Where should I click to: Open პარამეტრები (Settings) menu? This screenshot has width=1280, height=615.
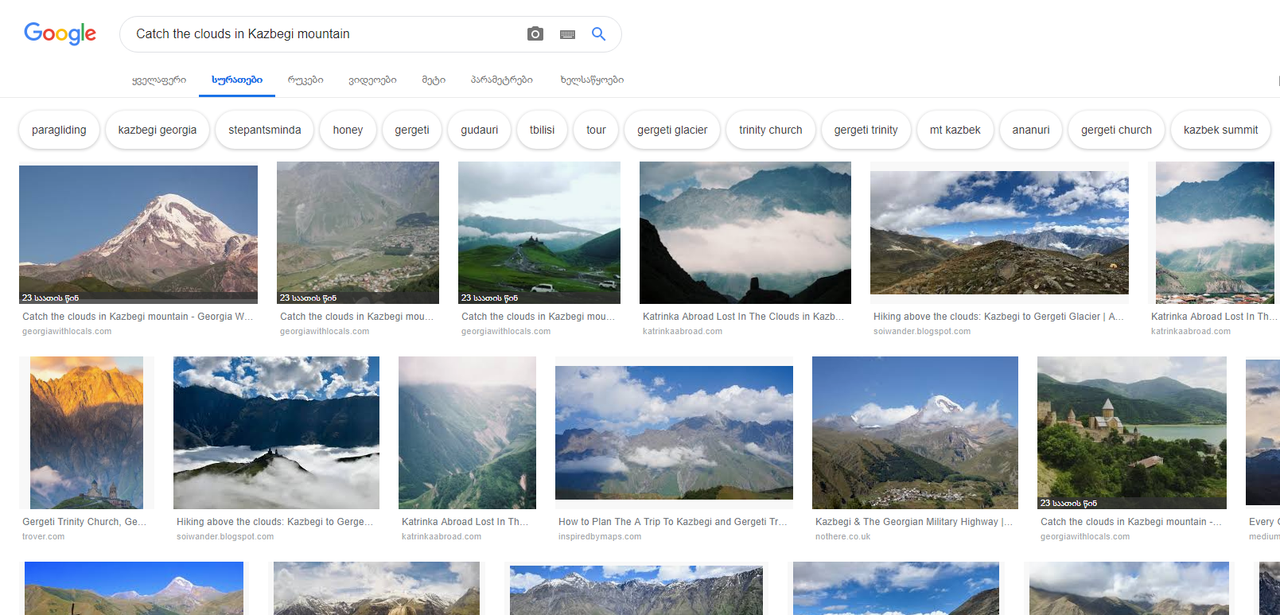point(501,80)
